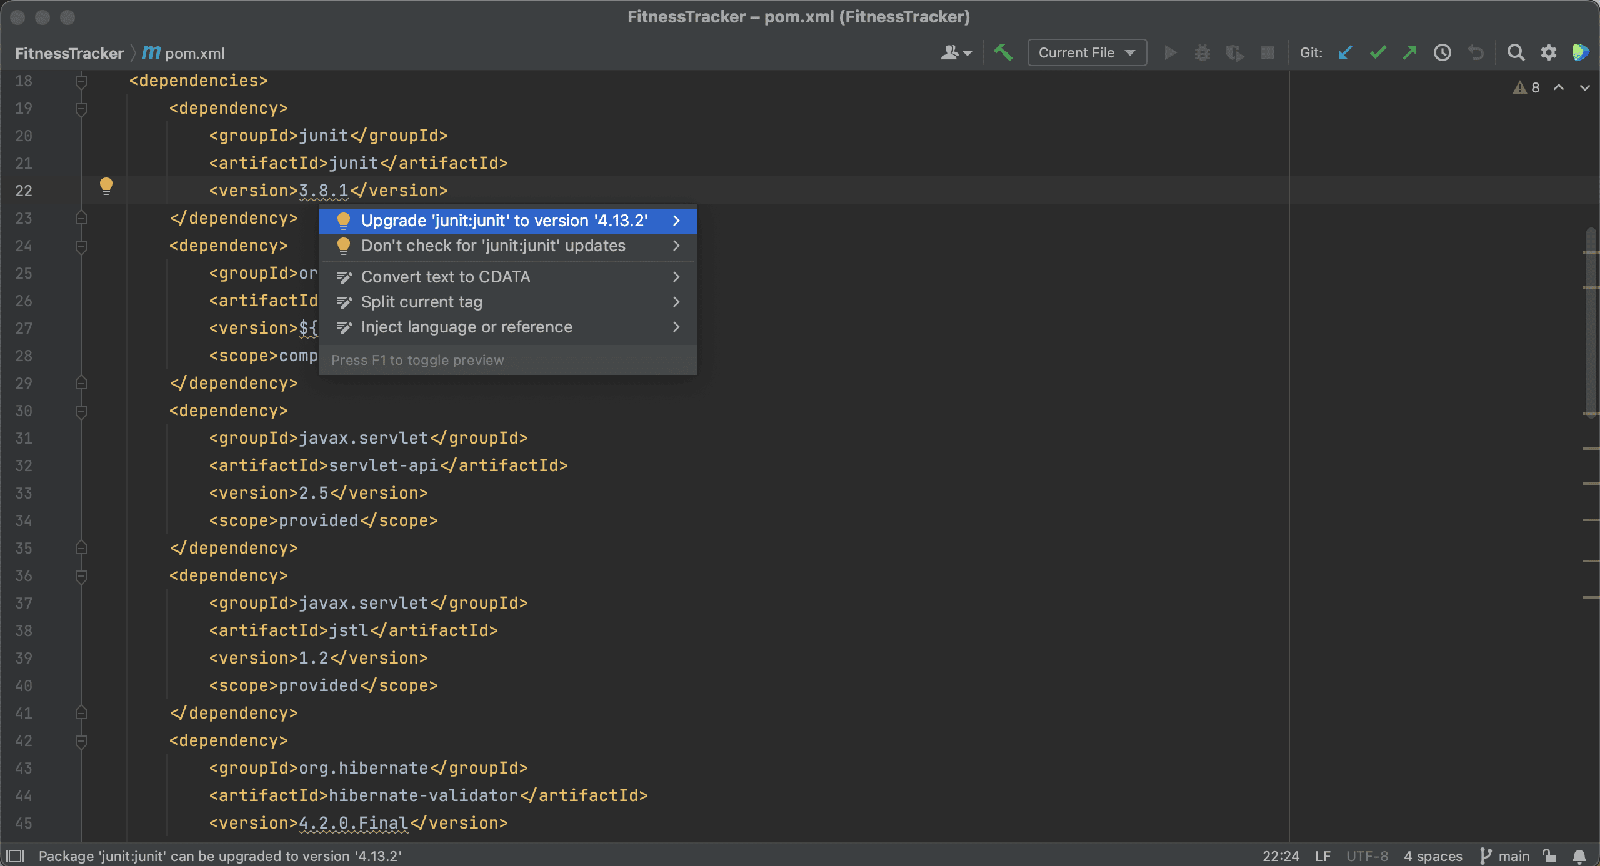The width and height of the screenshot is (1600, 866).
Task: Collapse the dependency fold marker on line 19
Action: pyautogui.click(x=81, y=109)
